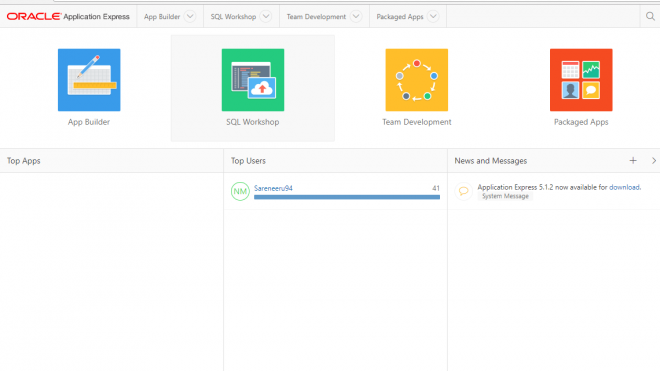
Task: Click the System Message tag label
Action: click(505, 196)
